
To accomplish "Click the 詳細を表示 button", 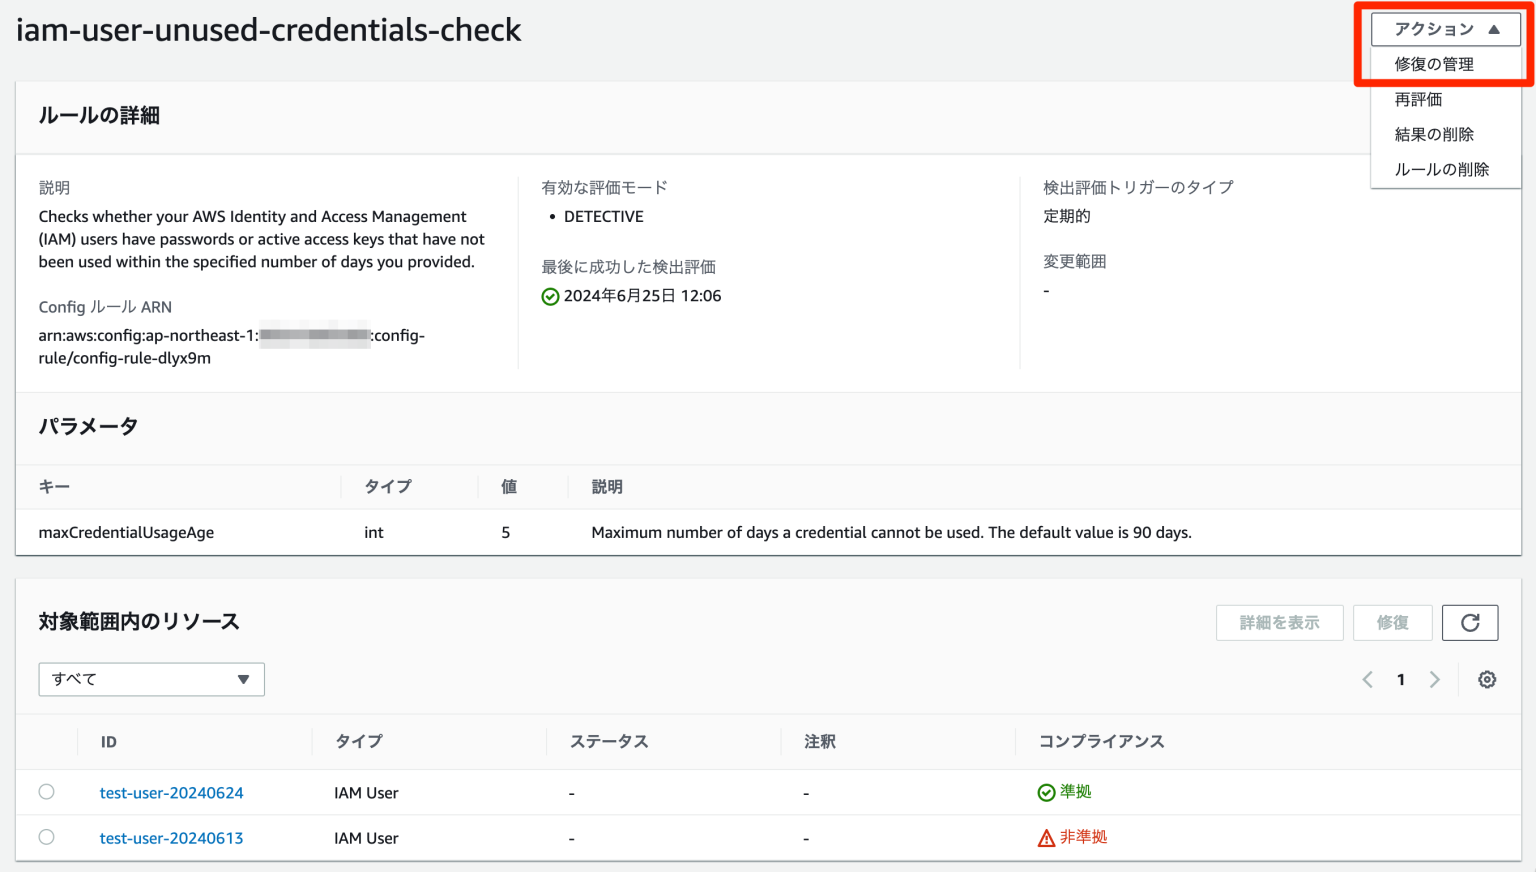I will [x=1280, y=622].
